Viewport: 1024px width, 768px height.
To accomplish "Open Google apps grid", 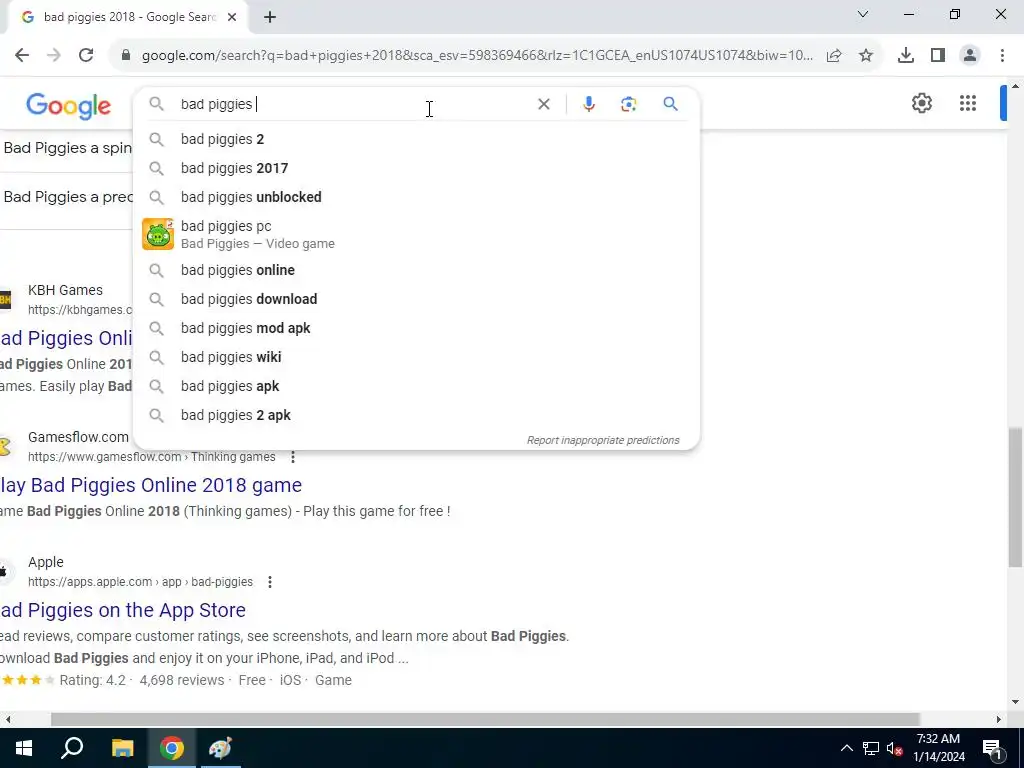I will (x=967, y=103).
